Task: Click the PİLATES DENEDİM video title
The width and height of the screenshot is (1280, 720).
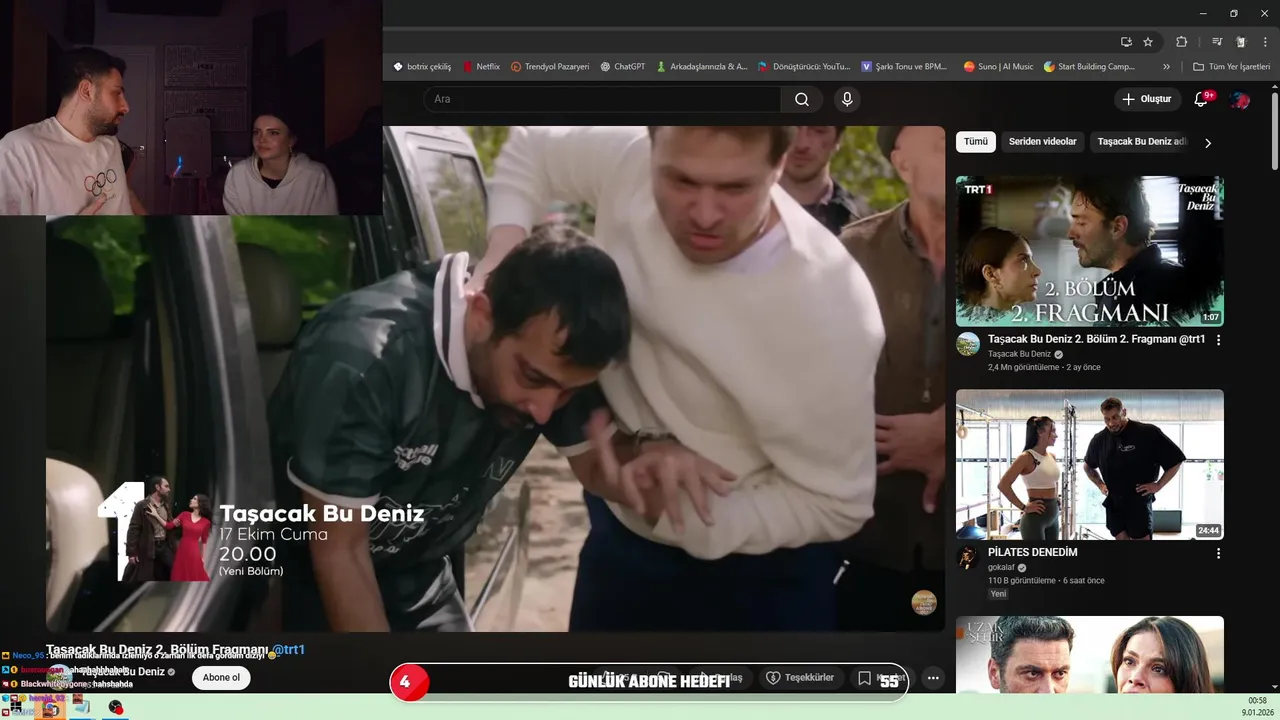Action: (x=1032, y=552)
